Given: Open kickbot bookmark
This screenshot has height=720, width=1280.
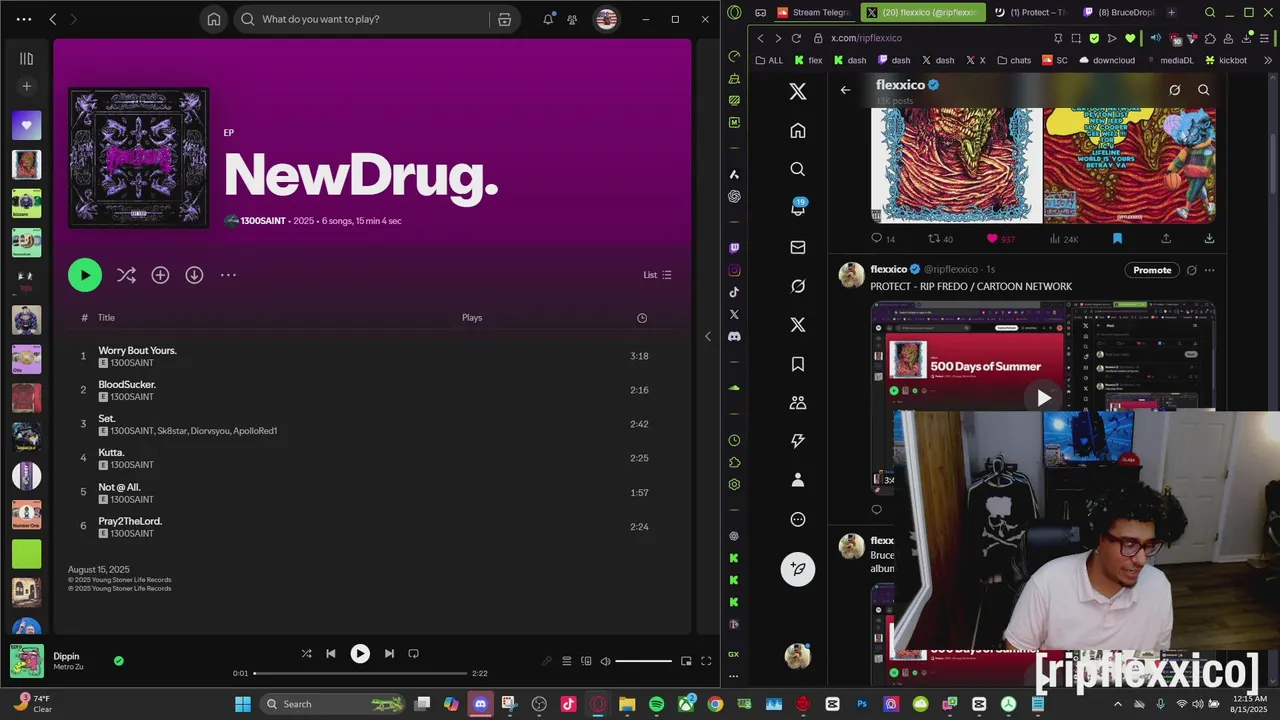Looking at the screenshot, I should click(1226, 60).
